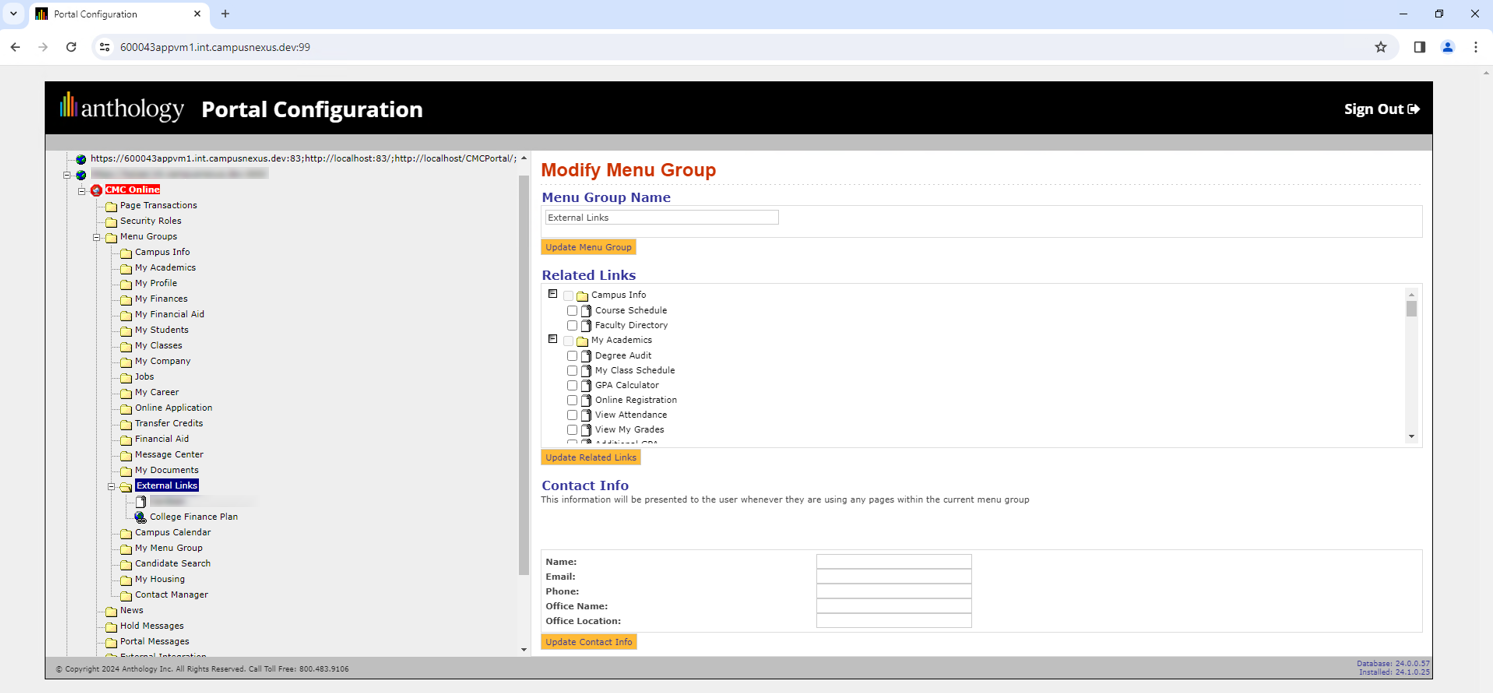Click the Update Contact Info button
This screenshot has width=1494, height=693.
pyautogui.click(x=589, y=642)
